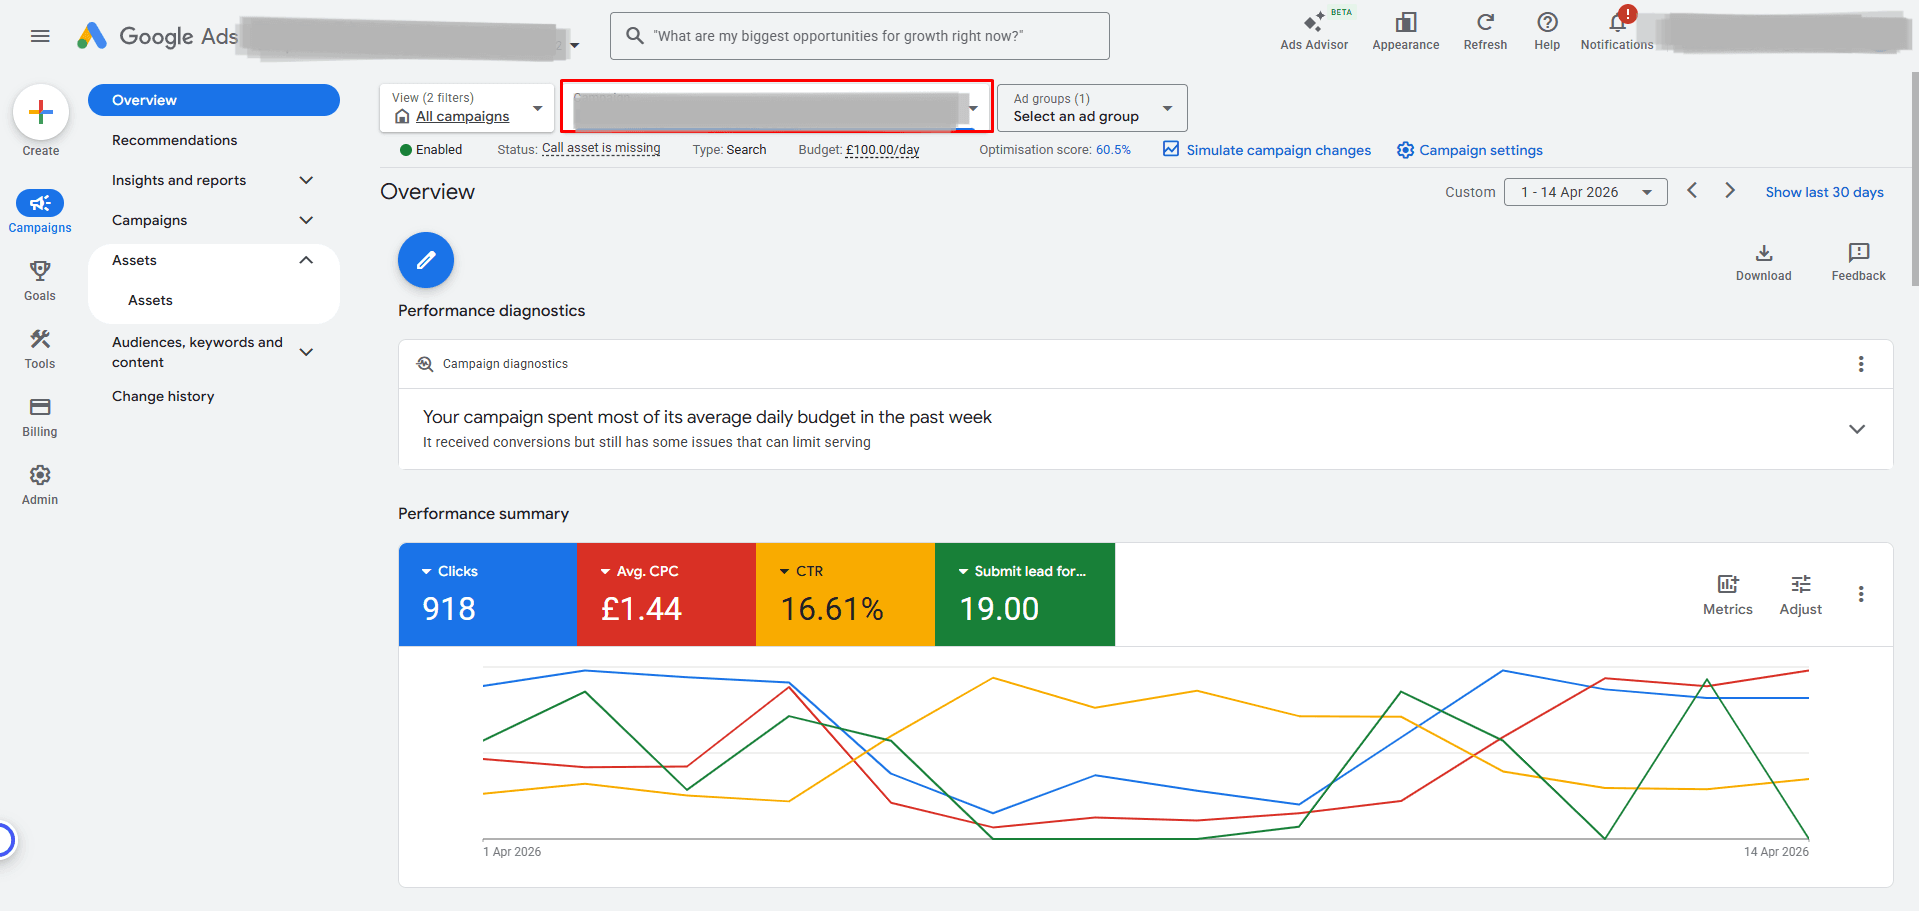Open the Ad groups selector dropdown
The height and width of the screenshot is (911, 1919).
(x=1092, y=107)
